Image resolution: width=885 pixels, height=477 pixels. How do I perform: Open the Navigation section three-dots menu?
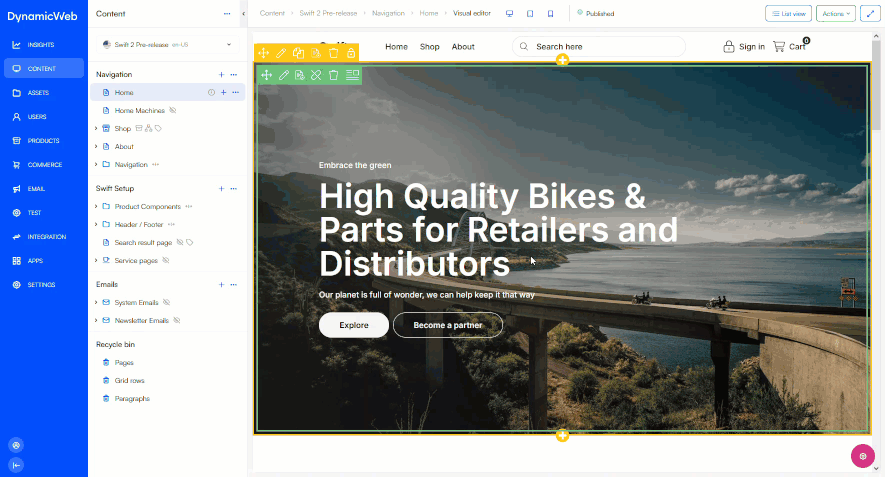[x=234, y=75]
